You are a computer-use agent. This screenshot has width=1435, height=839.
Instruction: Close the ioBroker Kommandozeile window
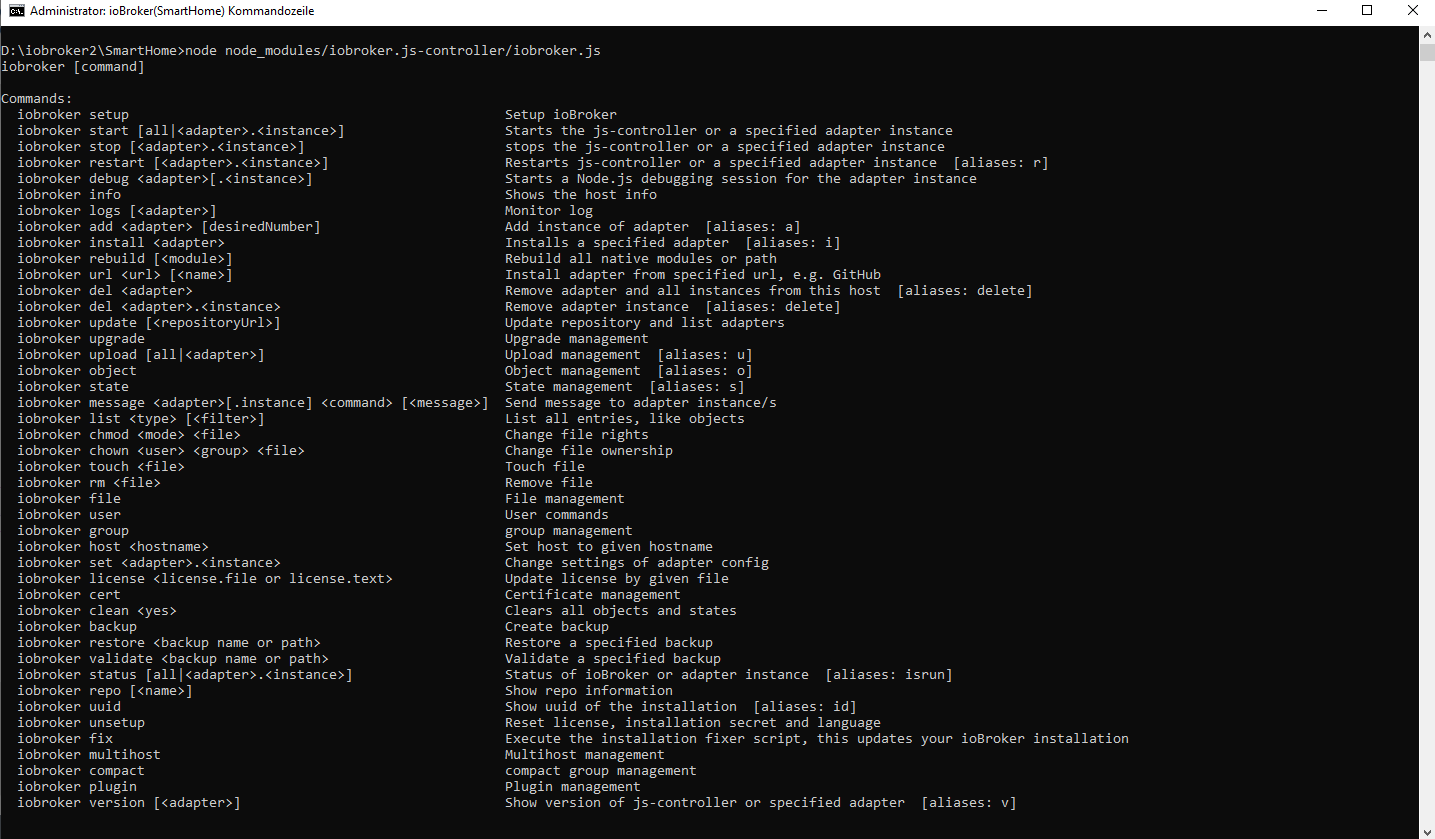click(x=1411, y=11)
